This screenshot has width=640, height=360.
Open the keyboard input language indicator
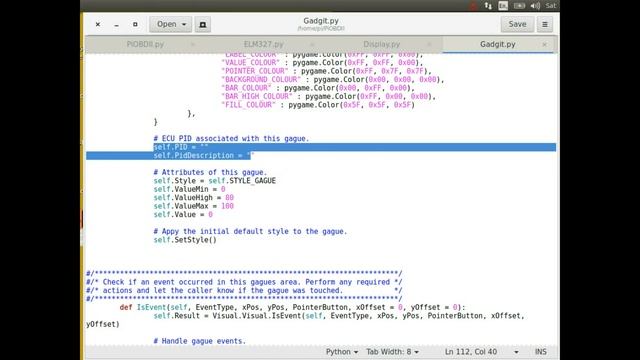[x=503, y=6]
